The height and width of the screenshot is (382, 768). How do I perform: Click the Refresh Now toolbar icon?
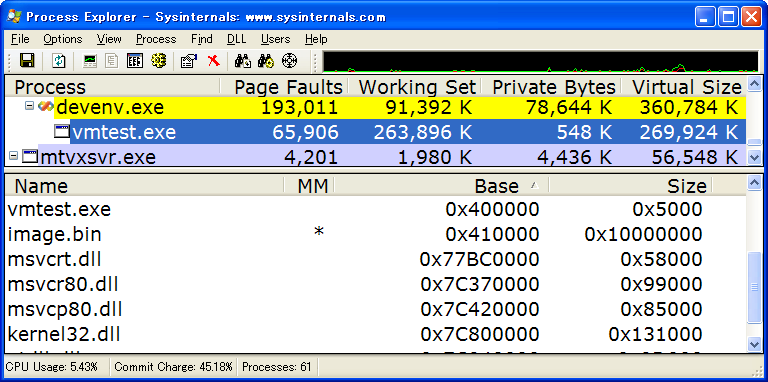coord(59,61)
